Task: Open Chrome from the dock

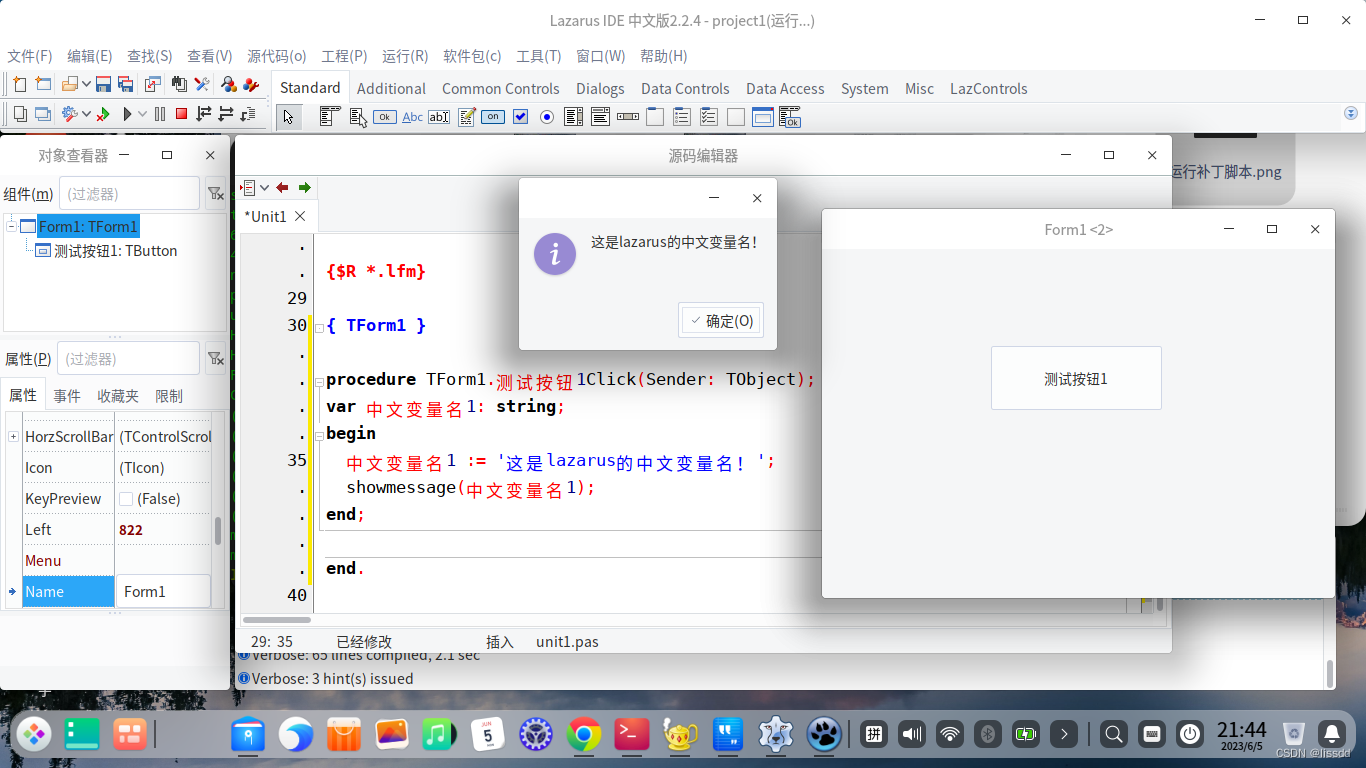Action: (x=584, y=735)
